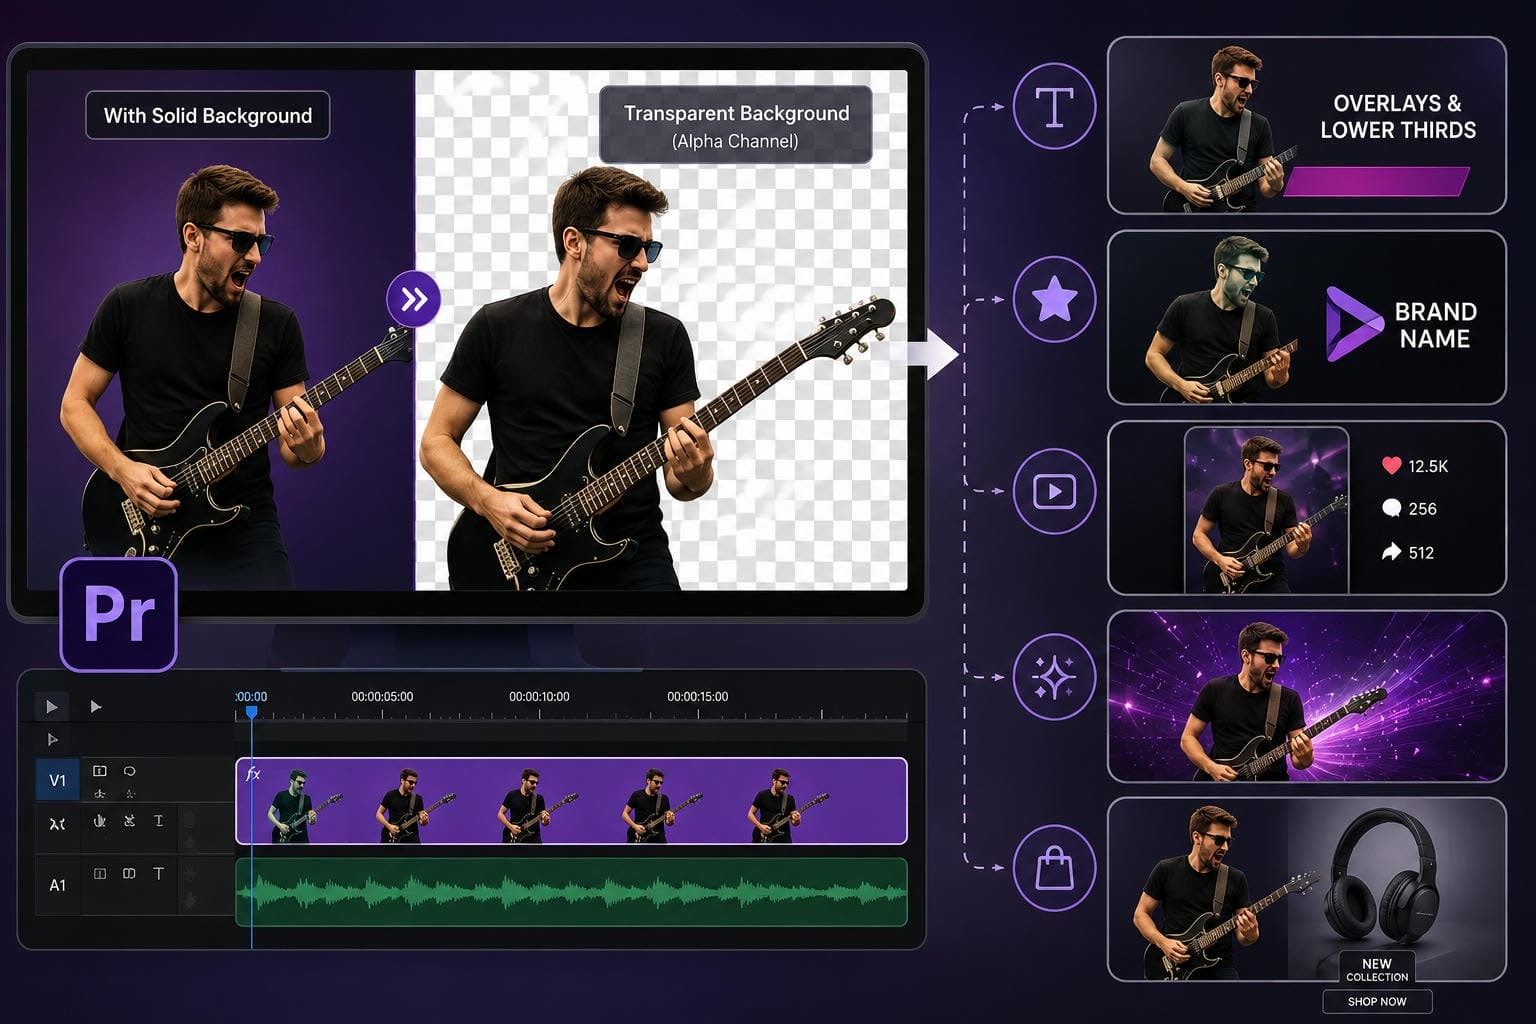Screen dimensions: 1536x1024
Task: Click the 512 shares count
Action: coord(1421,552)
